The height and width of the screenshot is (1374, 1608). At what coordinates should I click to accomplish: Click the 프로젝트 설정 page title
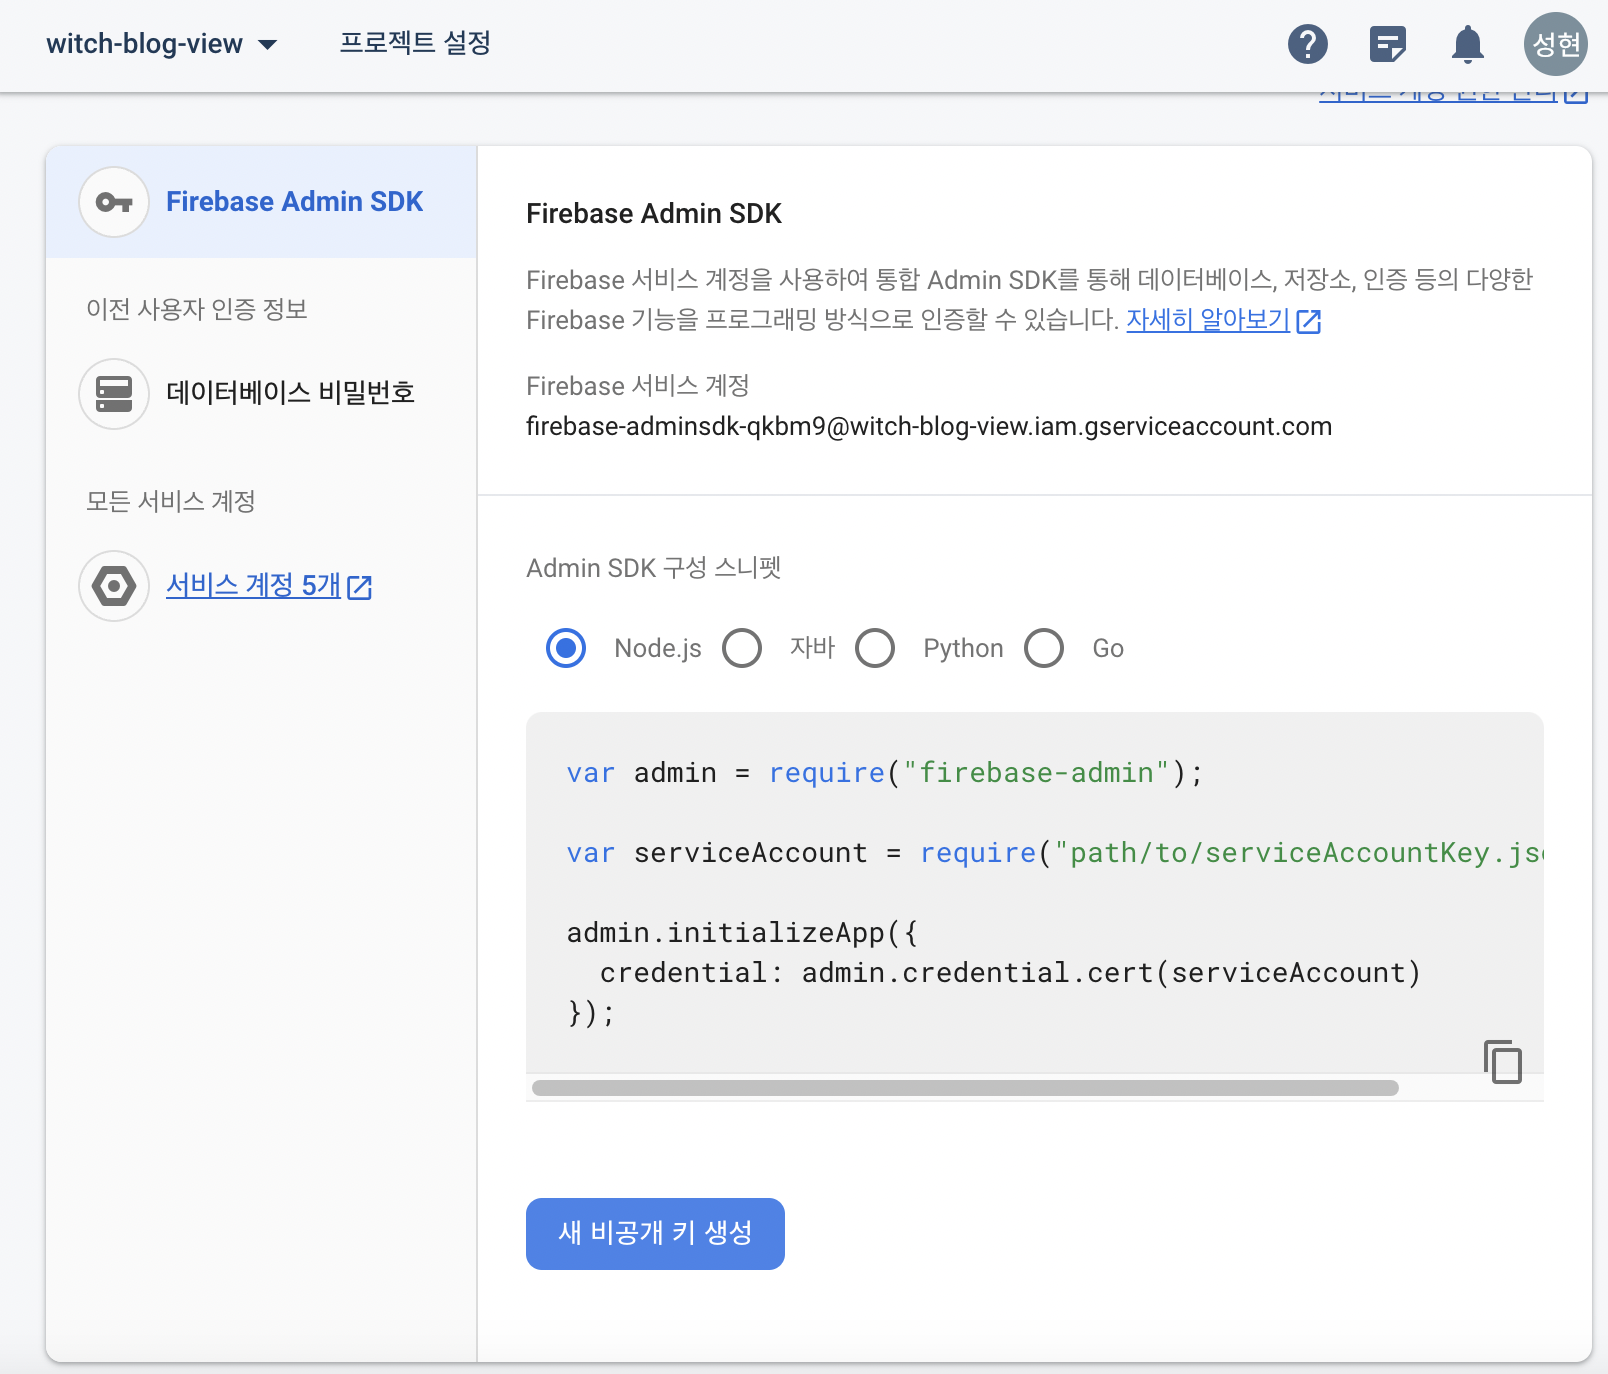pyautogui.click(x=415, y=43)
